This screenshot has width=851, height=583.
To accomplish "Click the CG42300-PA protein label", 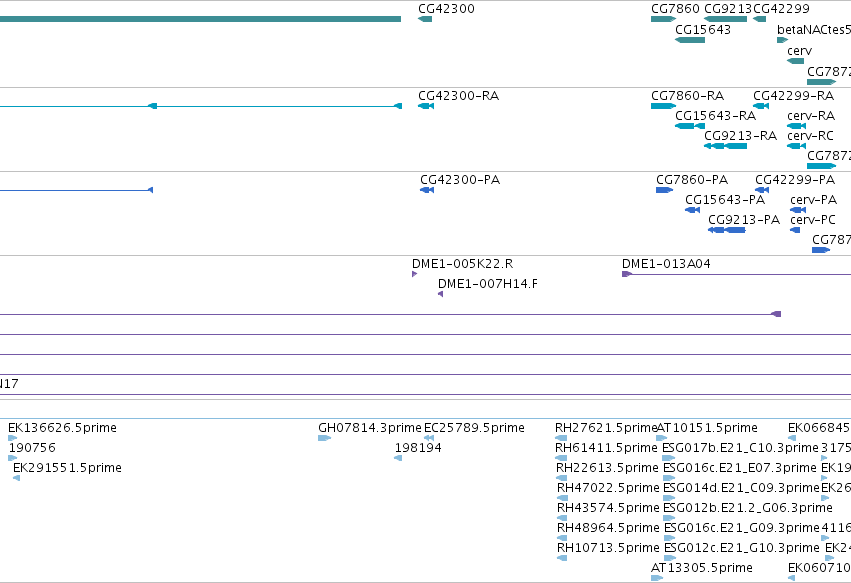I will point(460,180).
